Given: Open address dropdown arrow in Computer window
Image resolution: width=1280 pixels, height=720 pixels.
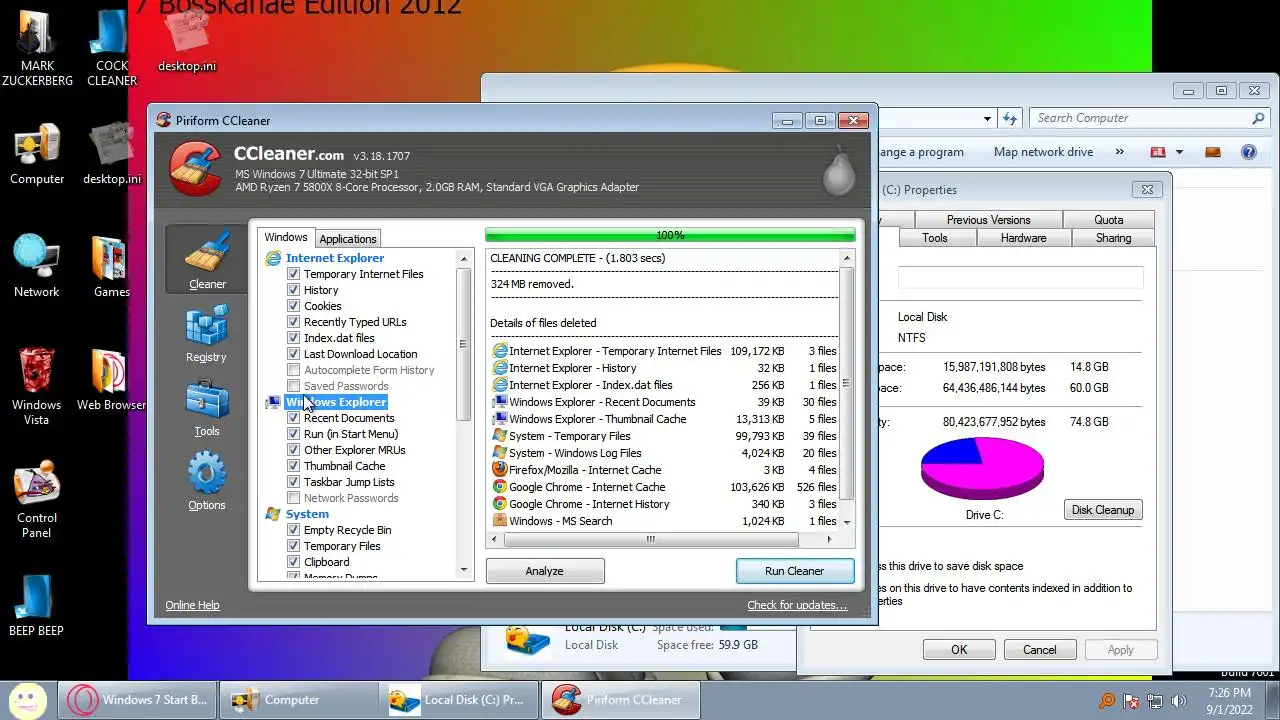Looking at the screenshot, I should click(x=987, y=118).
